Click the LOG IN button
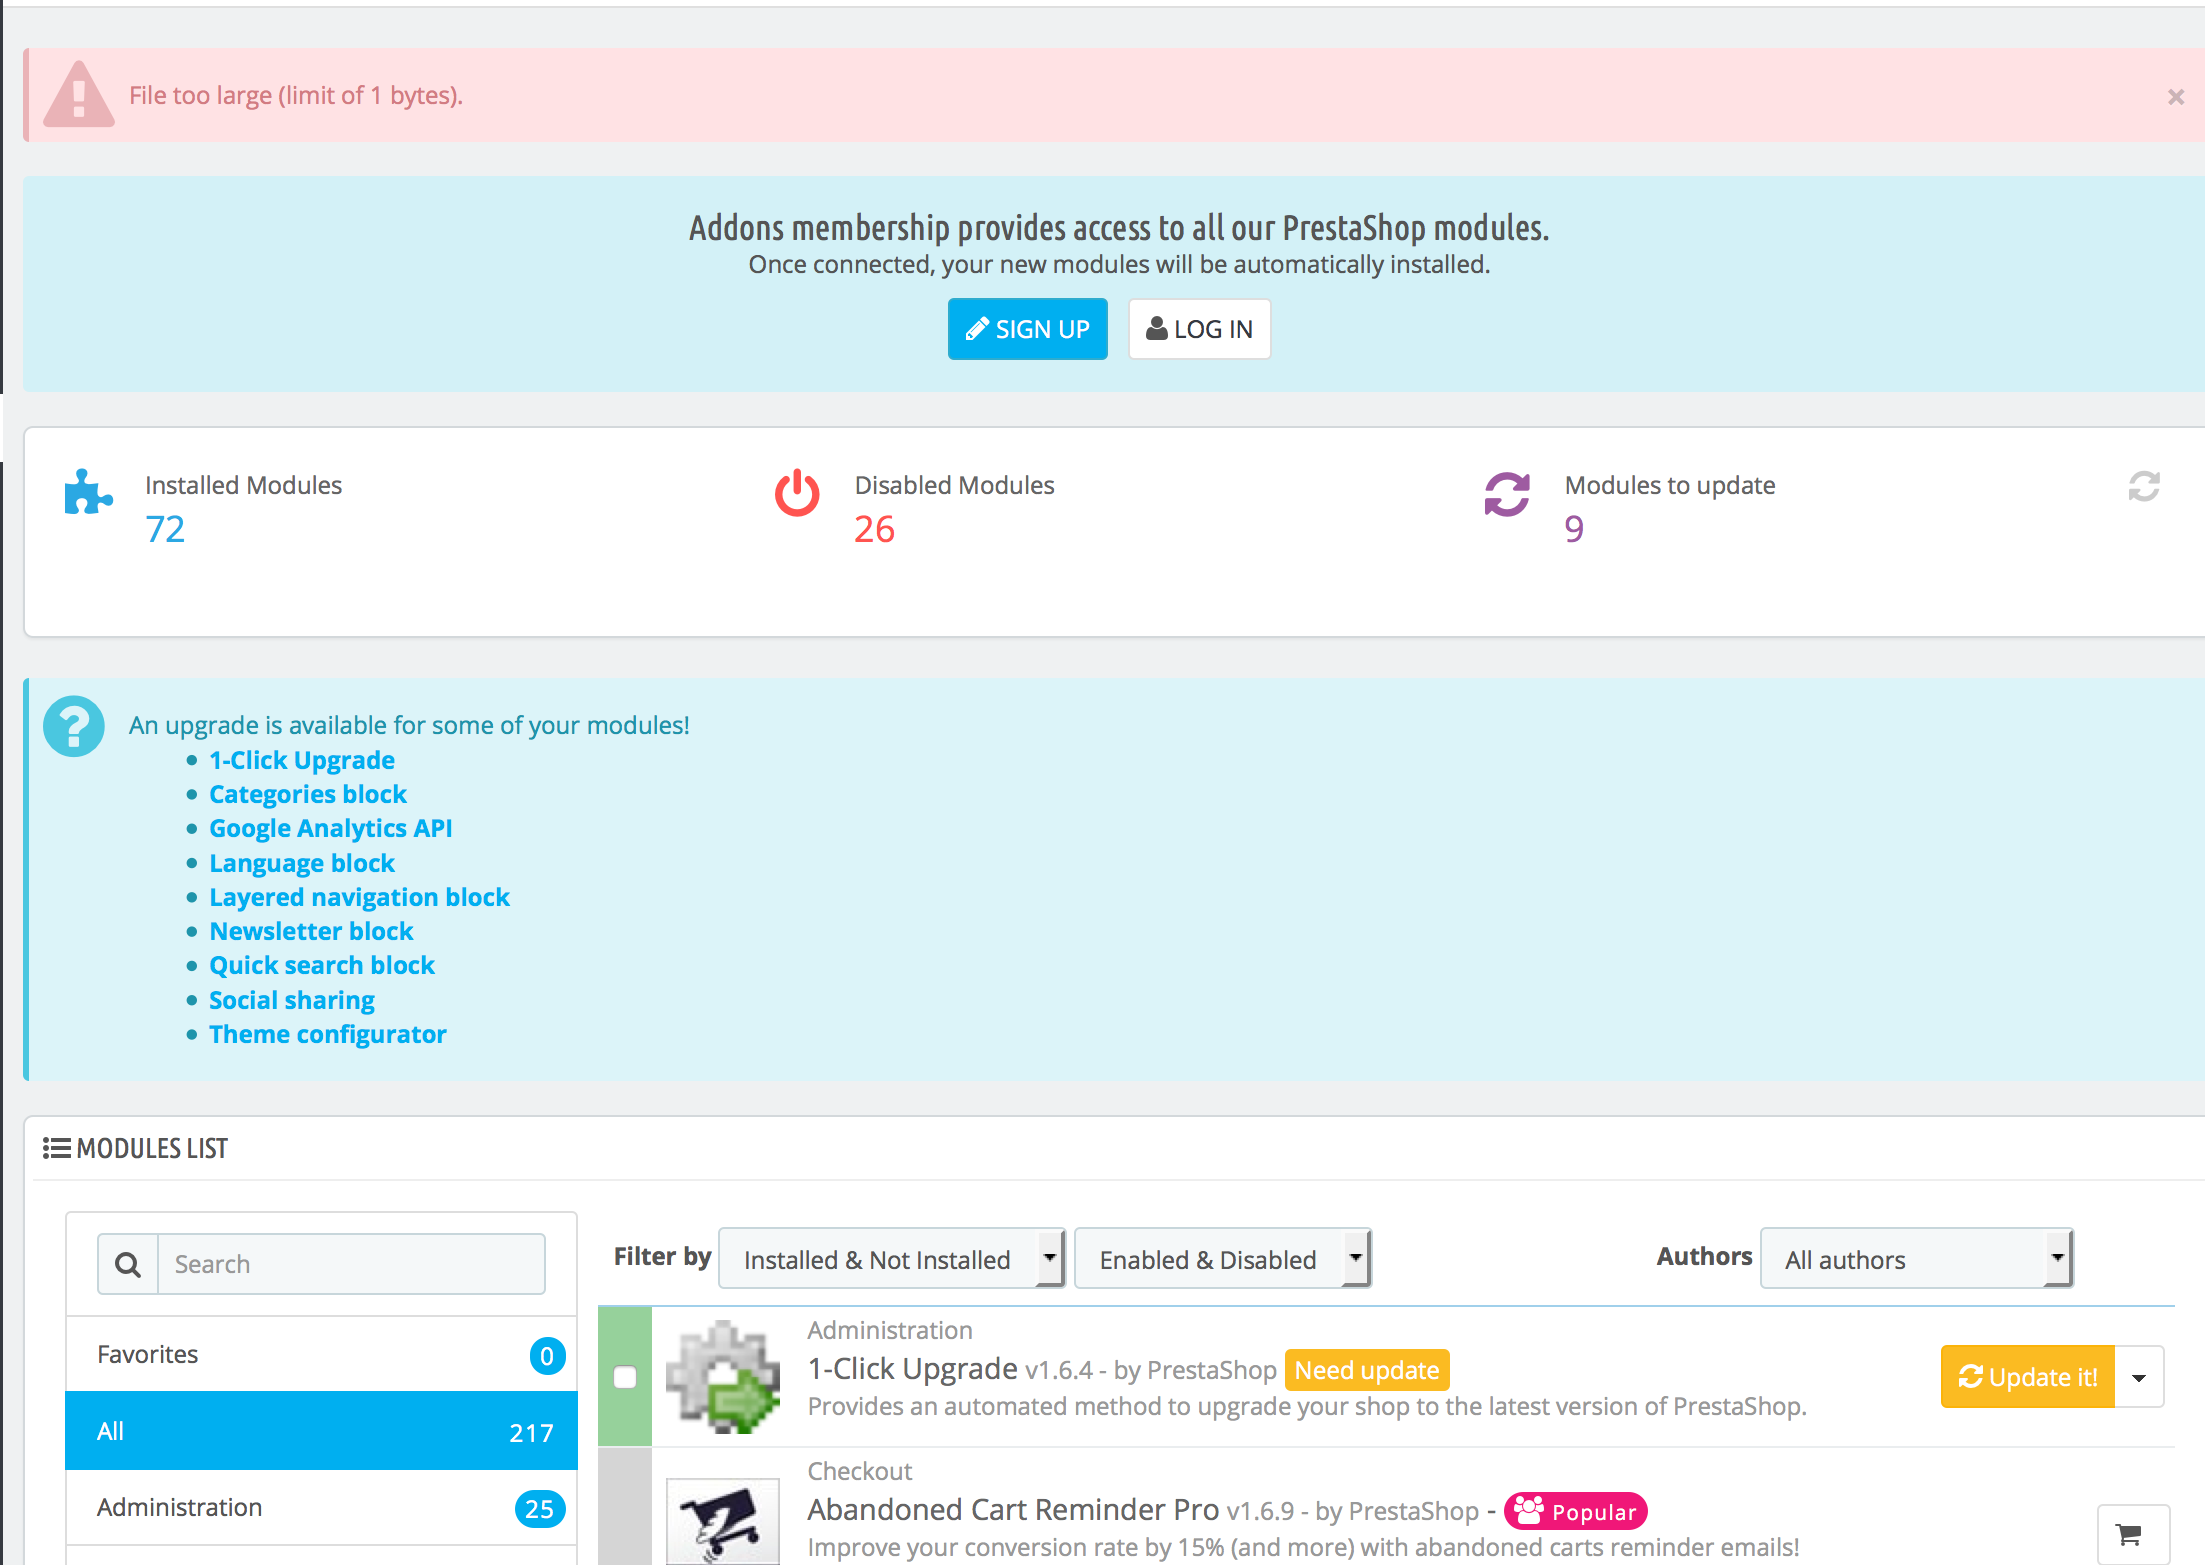 tap(1199, 329)
